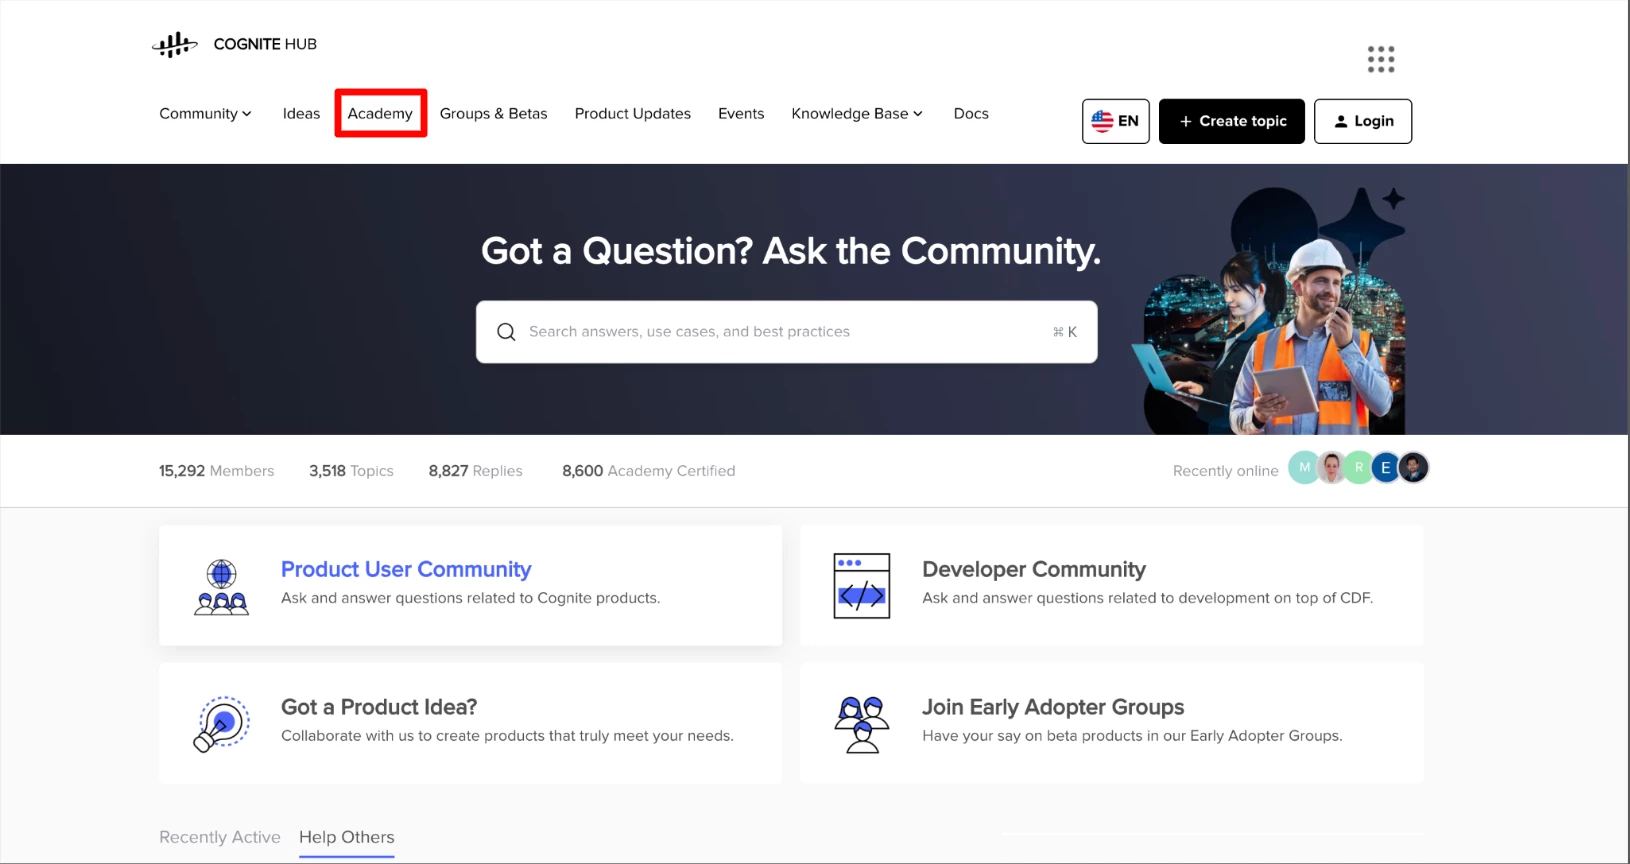Viewport: 1630px width, 864px height.
Task: Open the Docs link in navigation
Action: tap(971, 114)
